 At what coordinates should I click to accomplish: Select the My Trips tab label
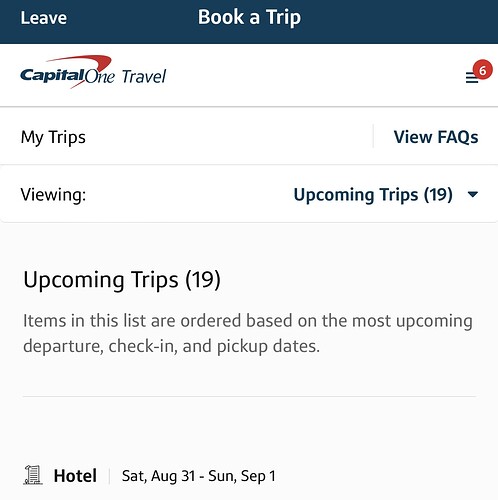point(53,137)
